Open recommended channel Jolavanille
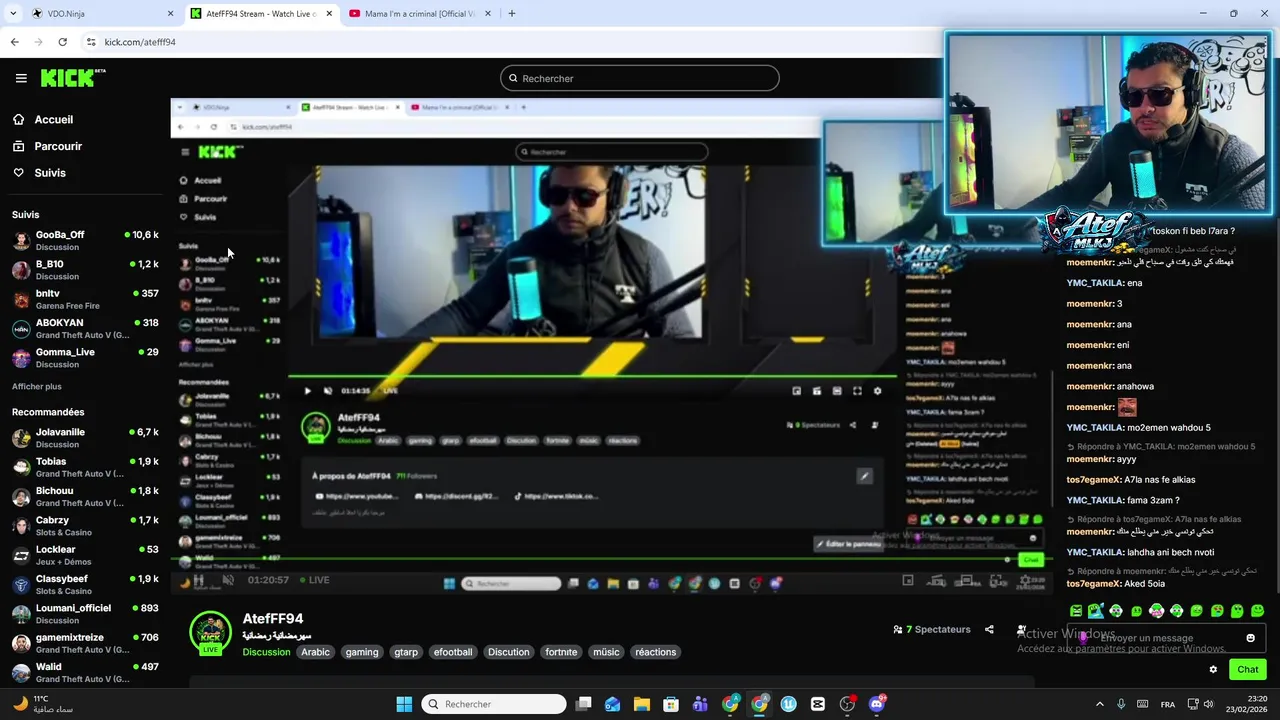1280x720 pixels. (x=85, y=438)
